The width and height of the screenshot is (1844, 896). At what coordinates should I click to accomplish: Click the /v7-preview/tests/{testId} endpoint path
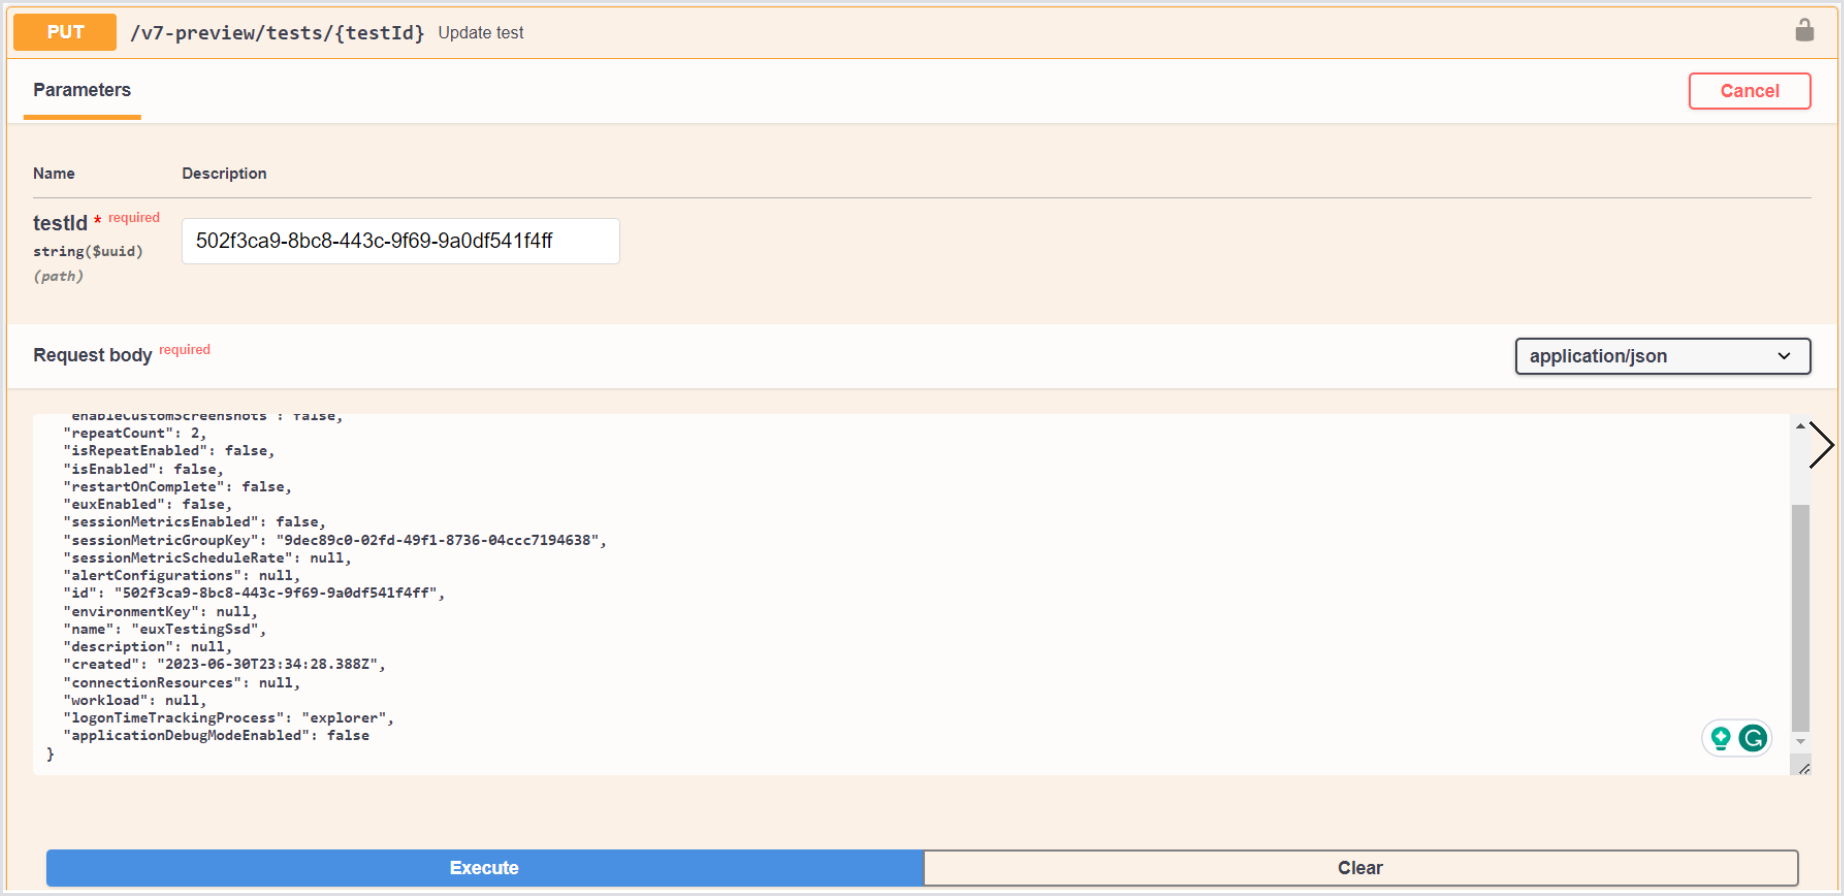(x=277, y=33)
